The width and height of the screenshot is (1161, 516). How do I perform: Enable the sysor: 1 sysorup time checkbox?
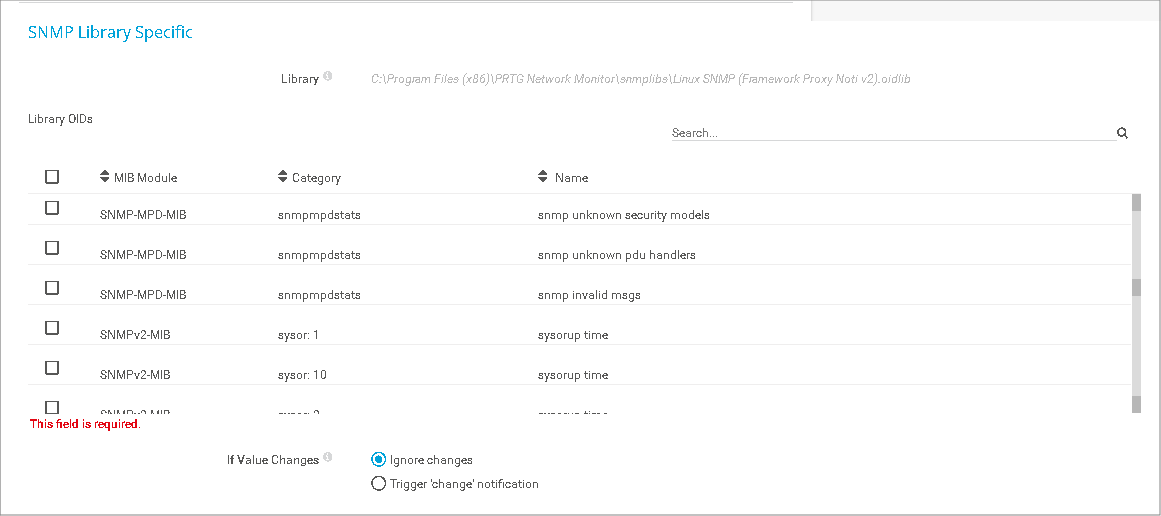click(x=52, y=328)
